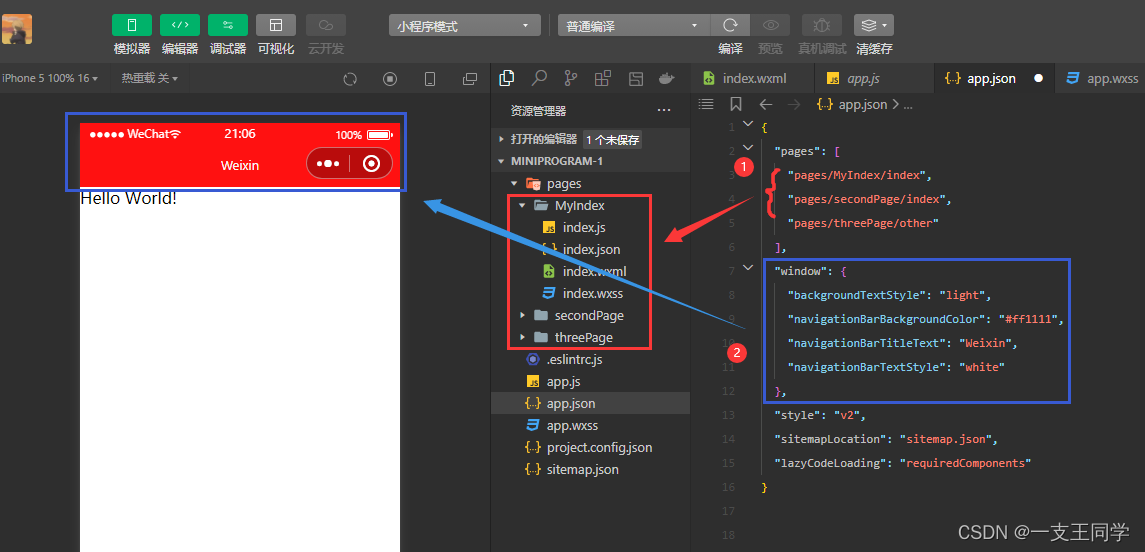Screen dimensions: 1145x552
Task: Open the clear cache layers dropdown
Action: (x=873, y=26)
